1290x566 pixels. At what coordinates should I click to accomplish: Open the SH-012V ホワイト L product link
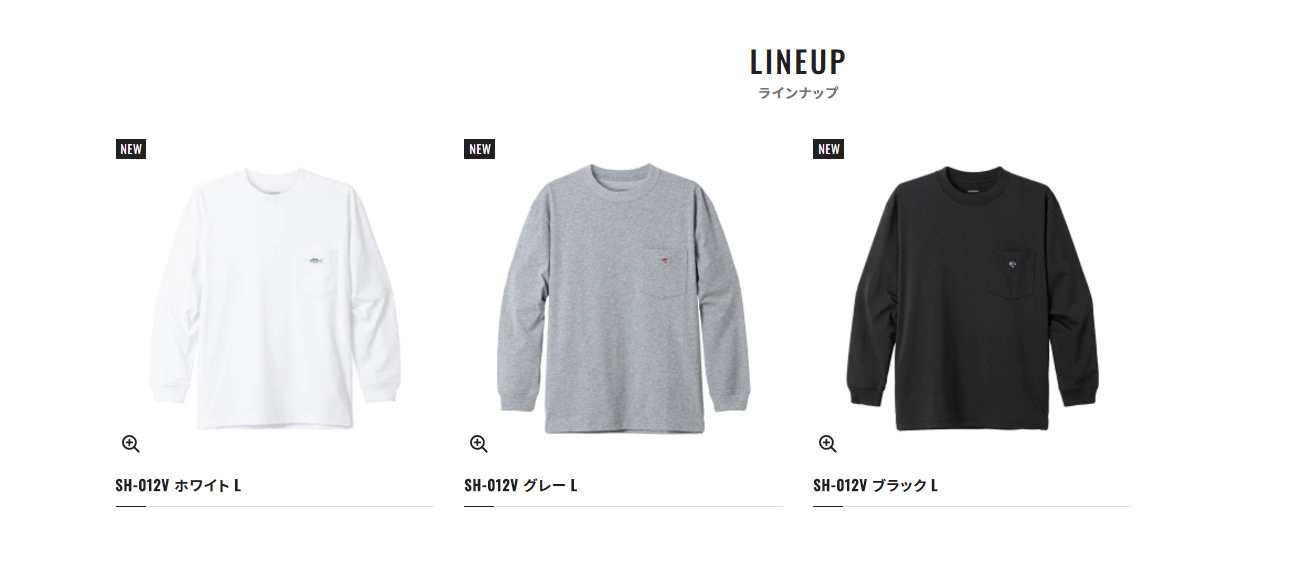178,486
